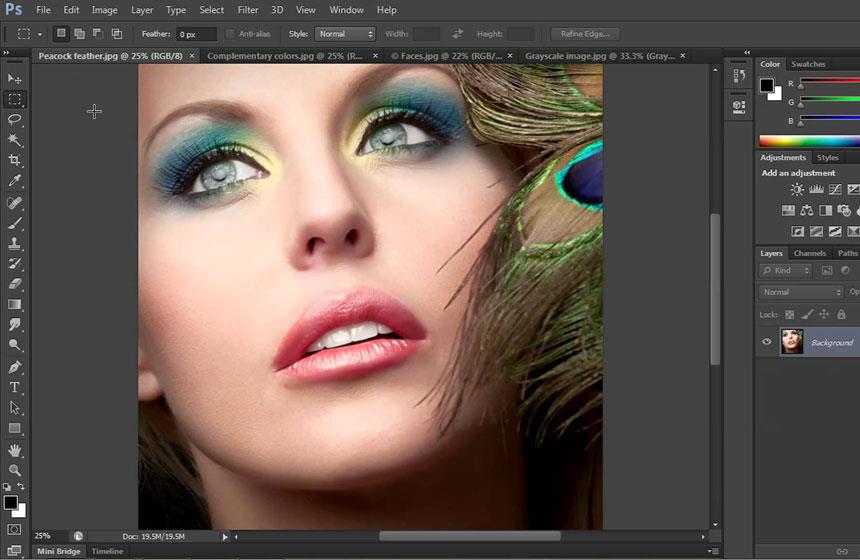Open the Style dropdown in options bar
Image resolution: width=860 pixels, height=560 pixels.
(345, 34)
